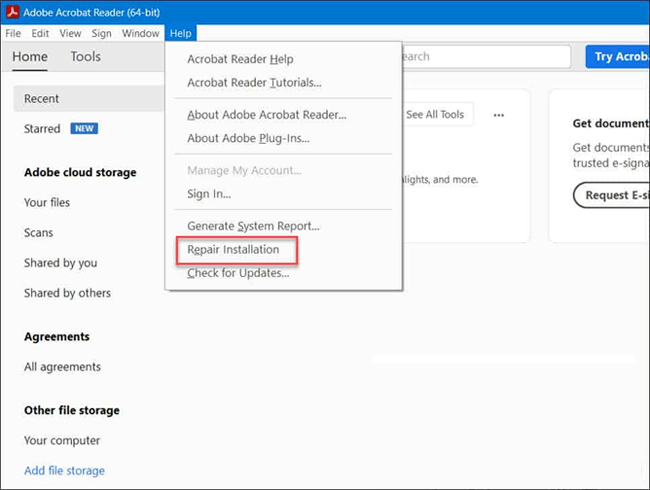Select Repair Installation from Help menu
Image resolution: width=650 pixels, height=490 pixels.
pos(233,250)
